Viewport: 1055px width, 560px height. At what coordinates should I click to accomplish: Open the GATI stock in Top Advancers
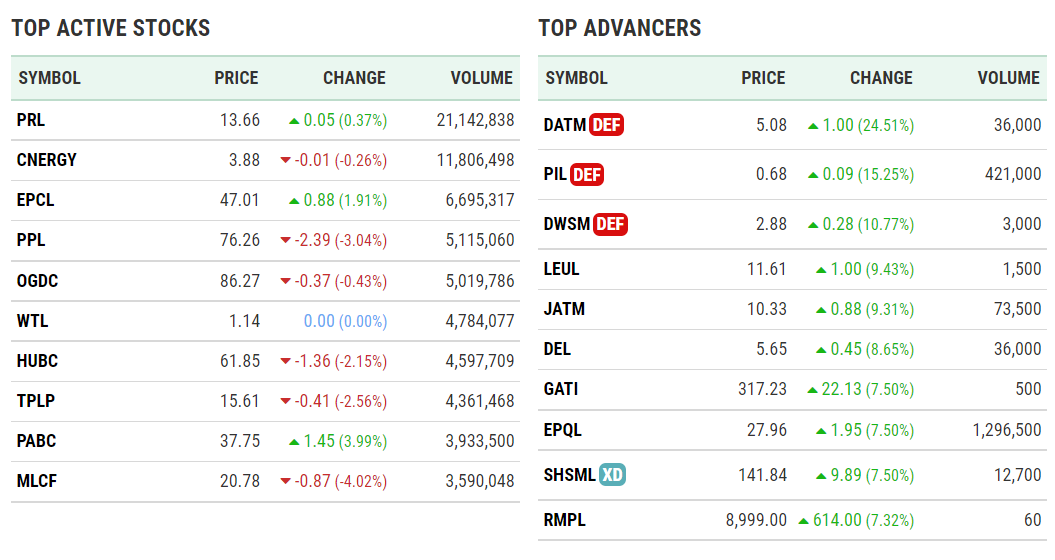point(561,389)
